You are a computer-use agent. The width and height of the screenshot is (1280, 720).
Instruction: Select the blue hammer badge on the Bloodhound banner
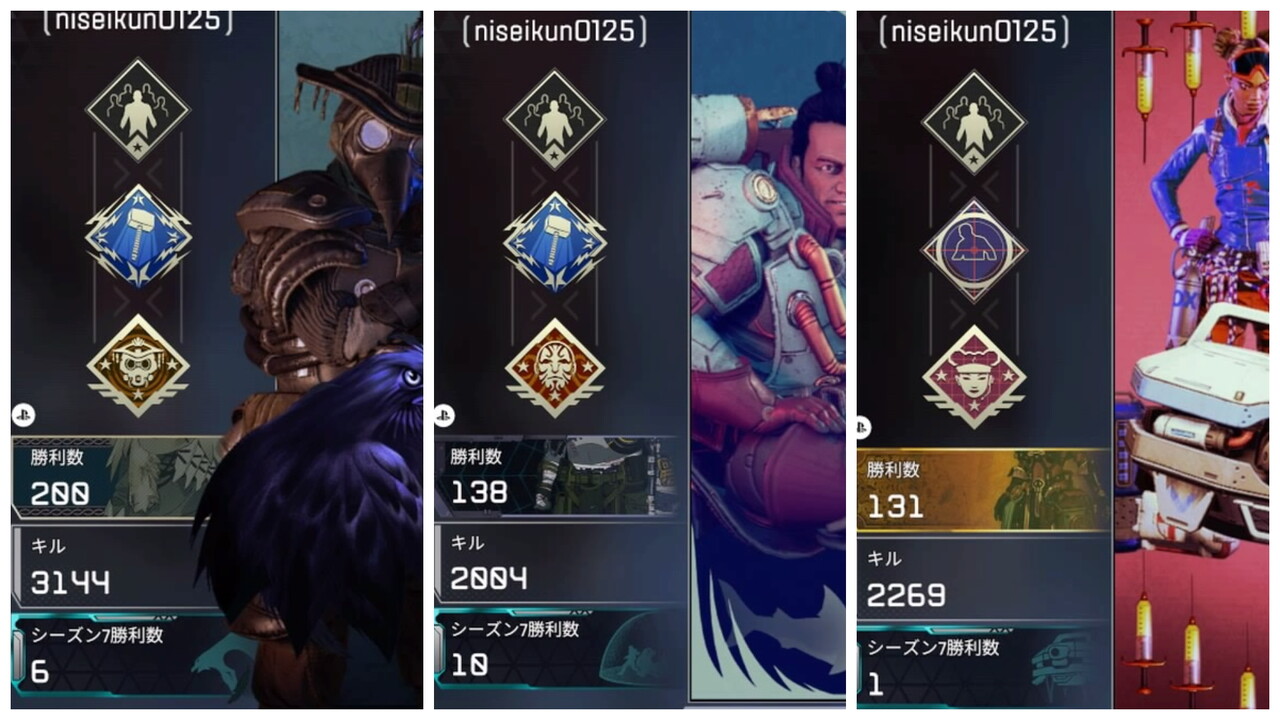138,236
